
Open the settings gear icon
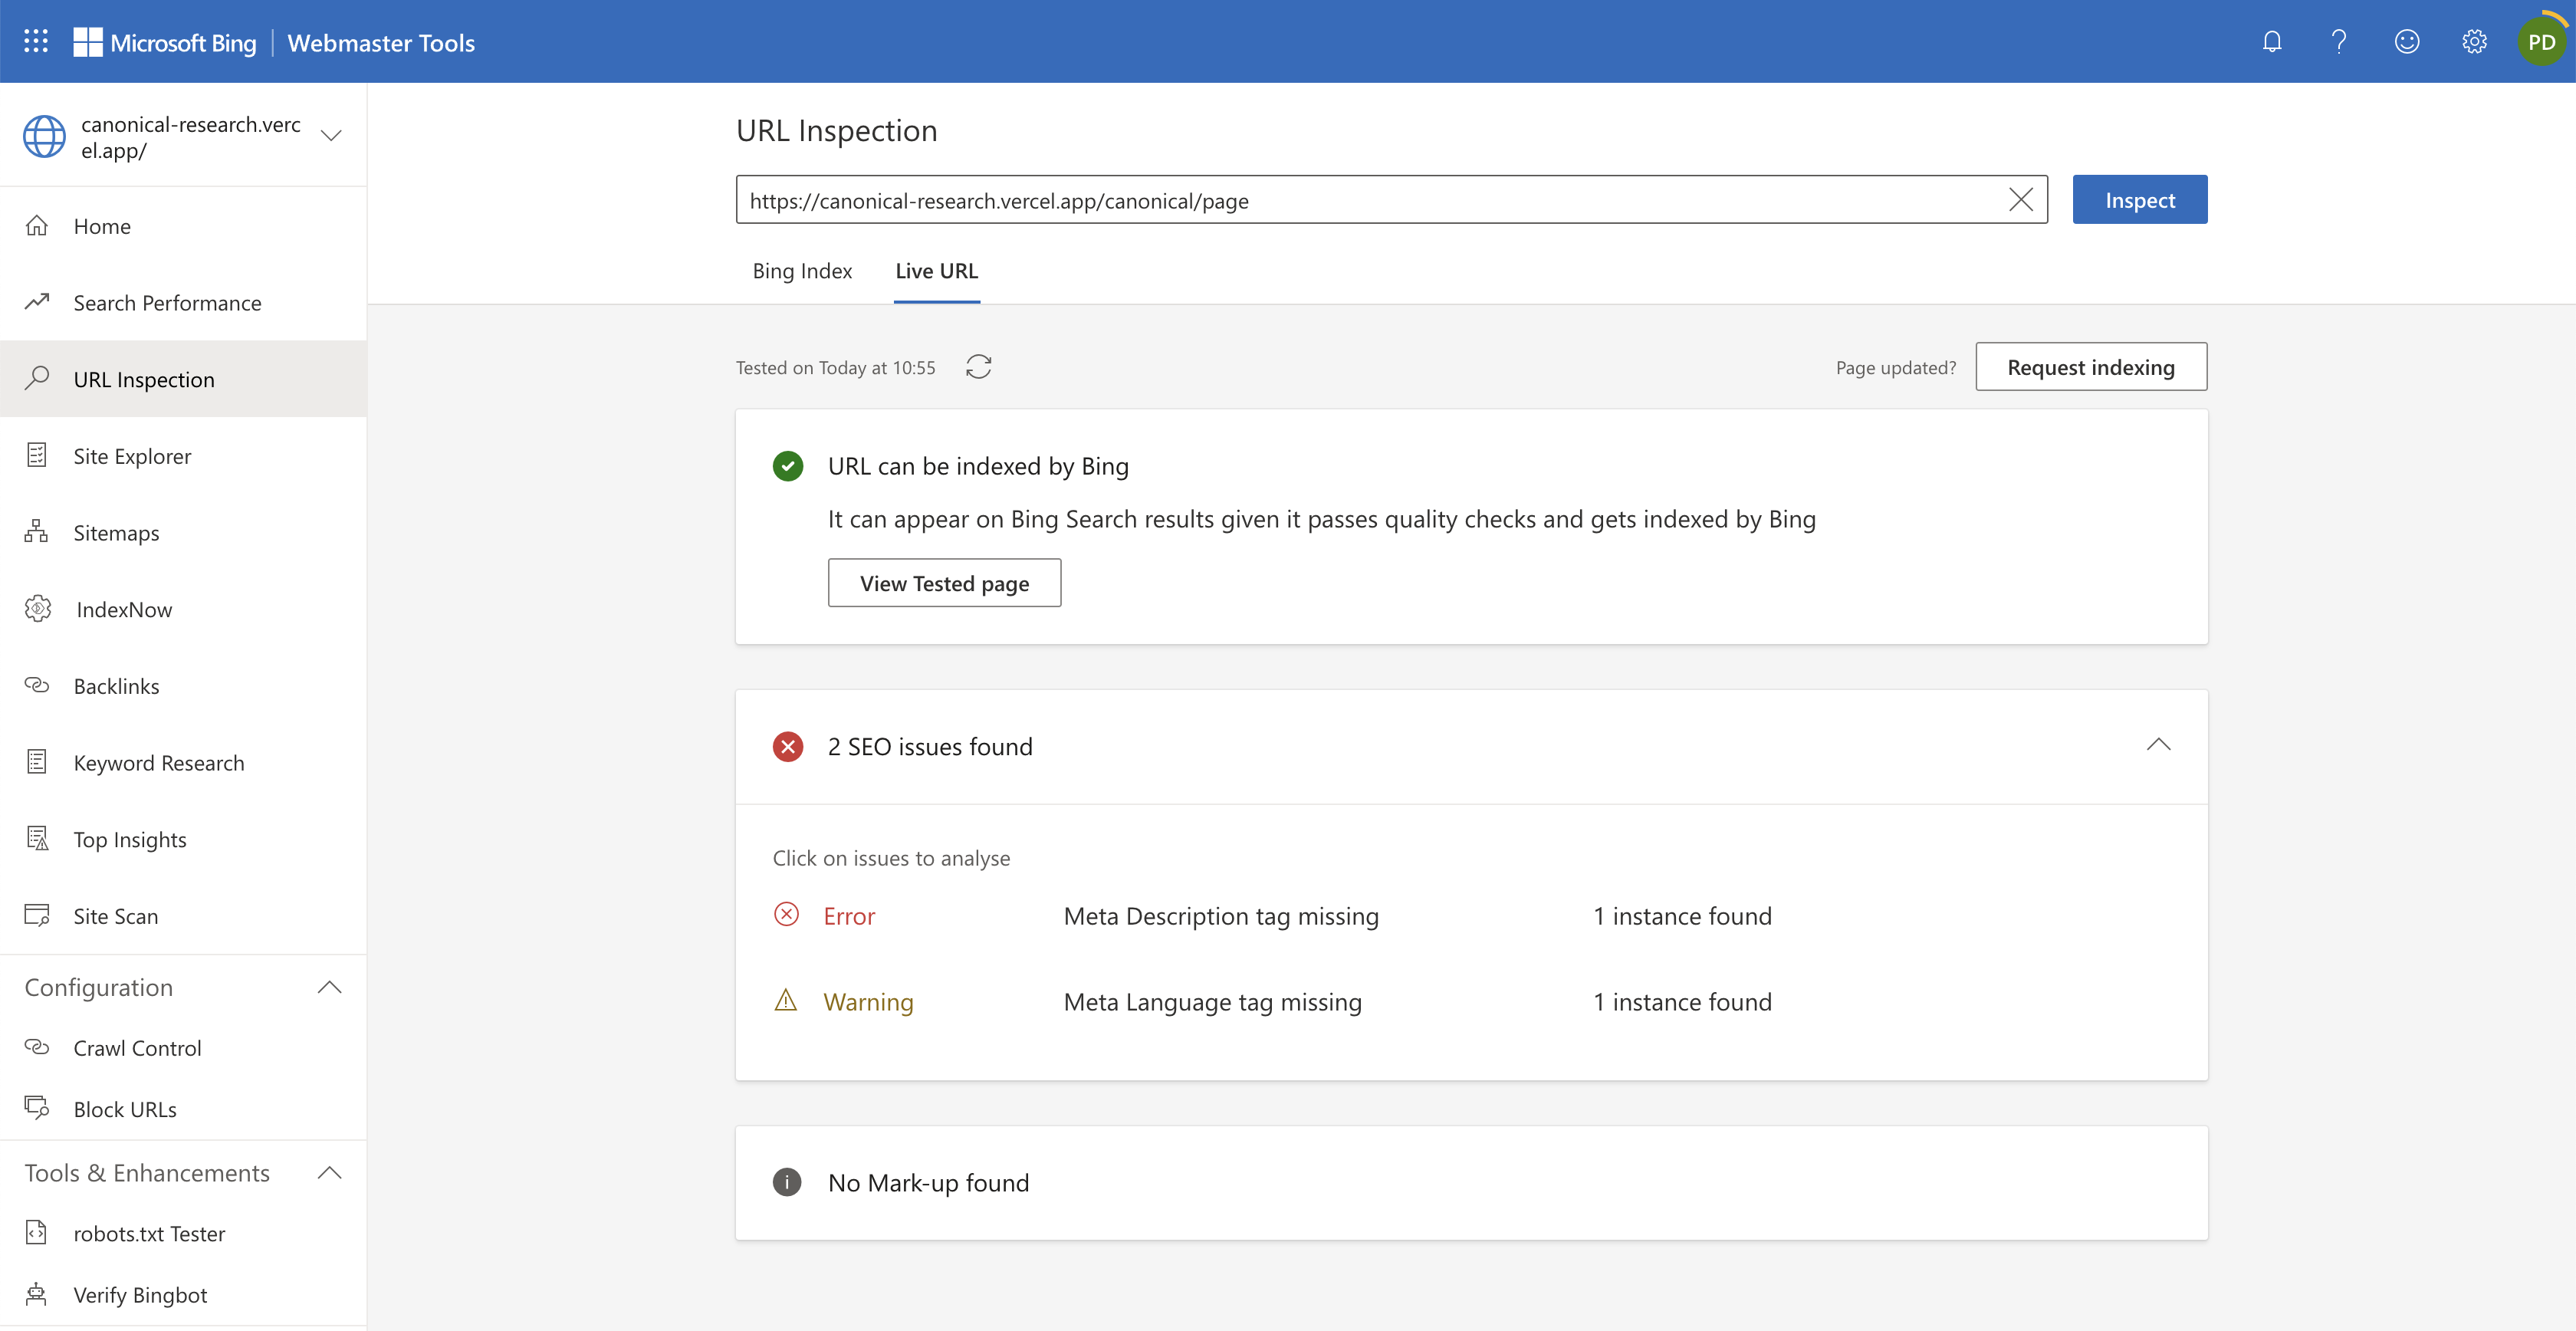2474,41
